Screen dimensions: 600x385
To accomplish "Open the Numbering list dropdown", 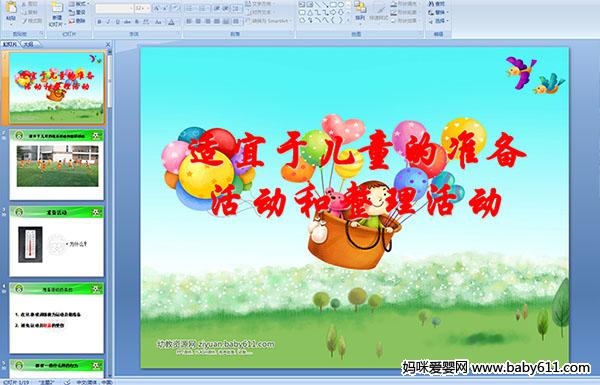I will pos(204,8).
